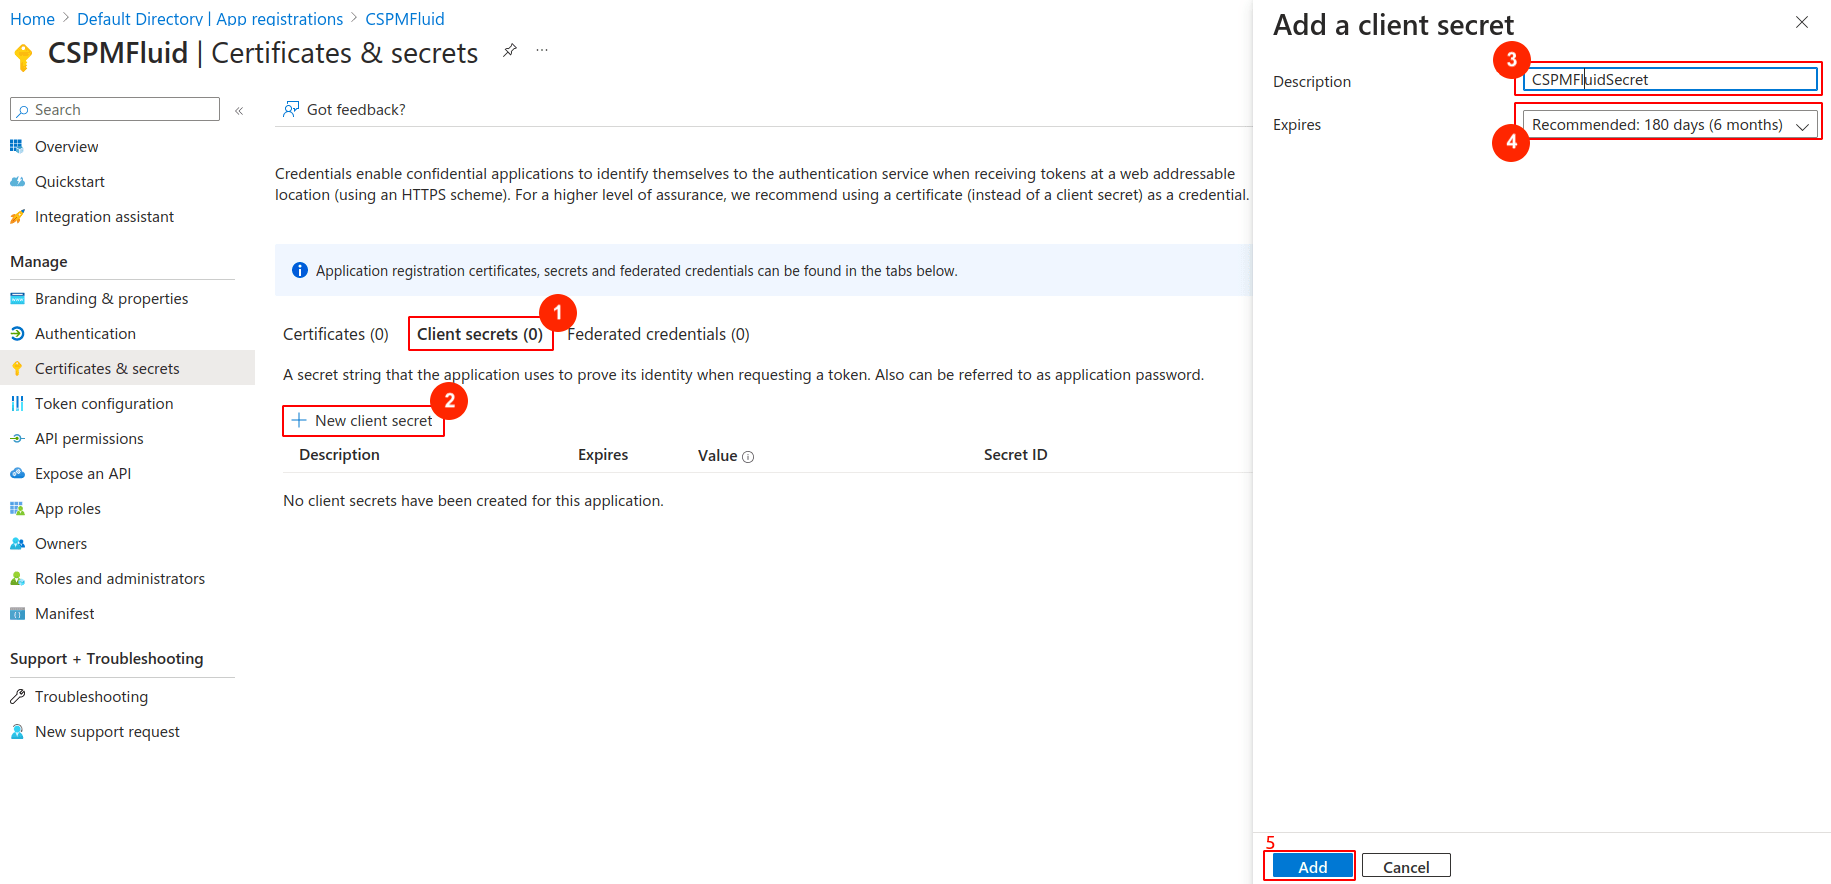1831x884 pixels.
Task: Click the Value column header
Action: click(x=717, y=455)
